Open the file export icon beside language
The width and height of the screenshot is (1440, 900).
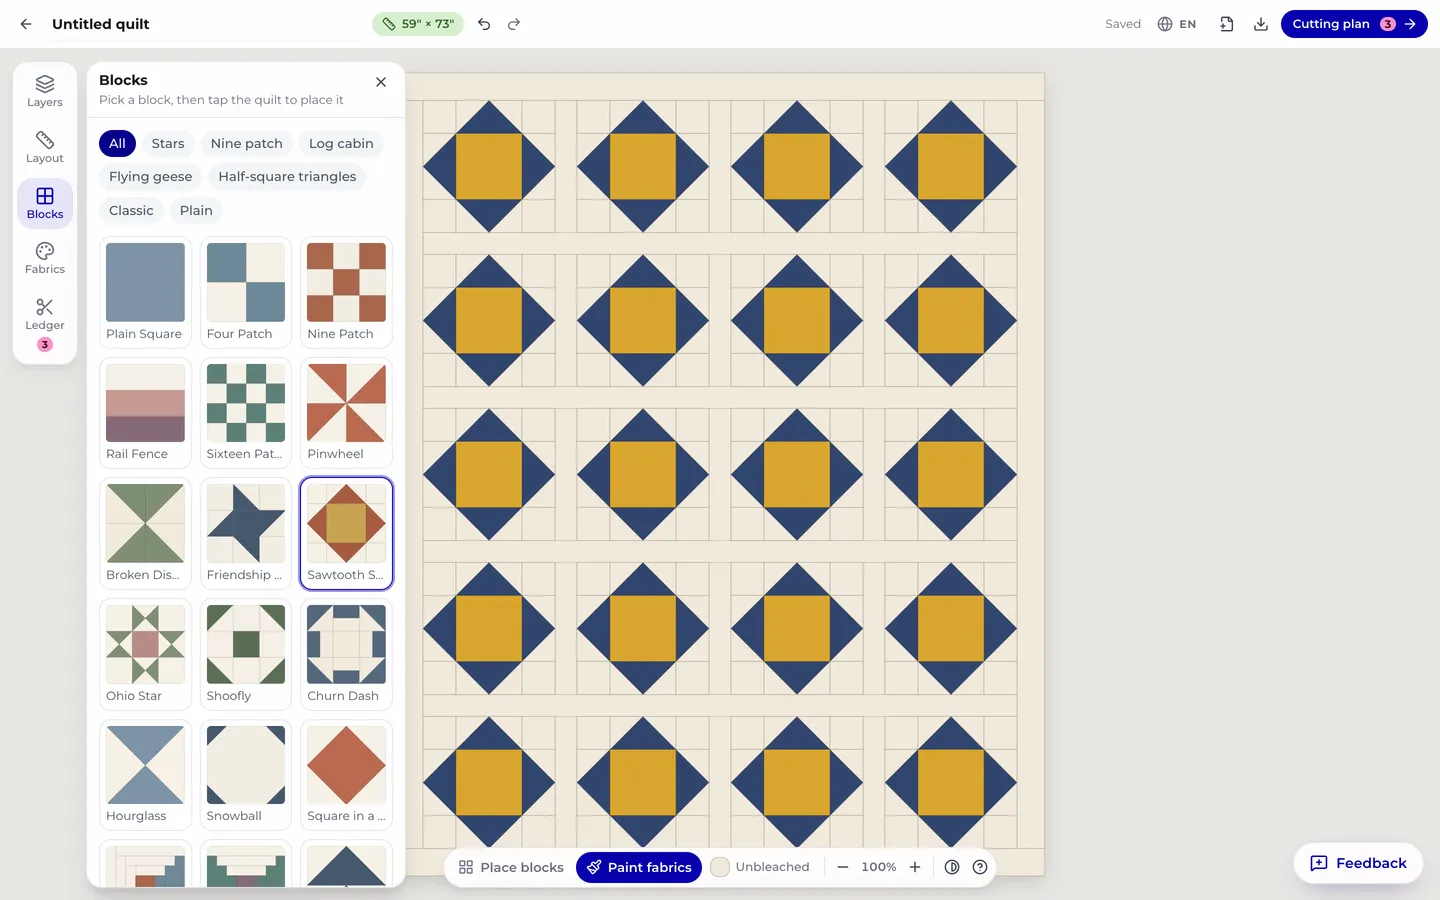(1227, 24)
